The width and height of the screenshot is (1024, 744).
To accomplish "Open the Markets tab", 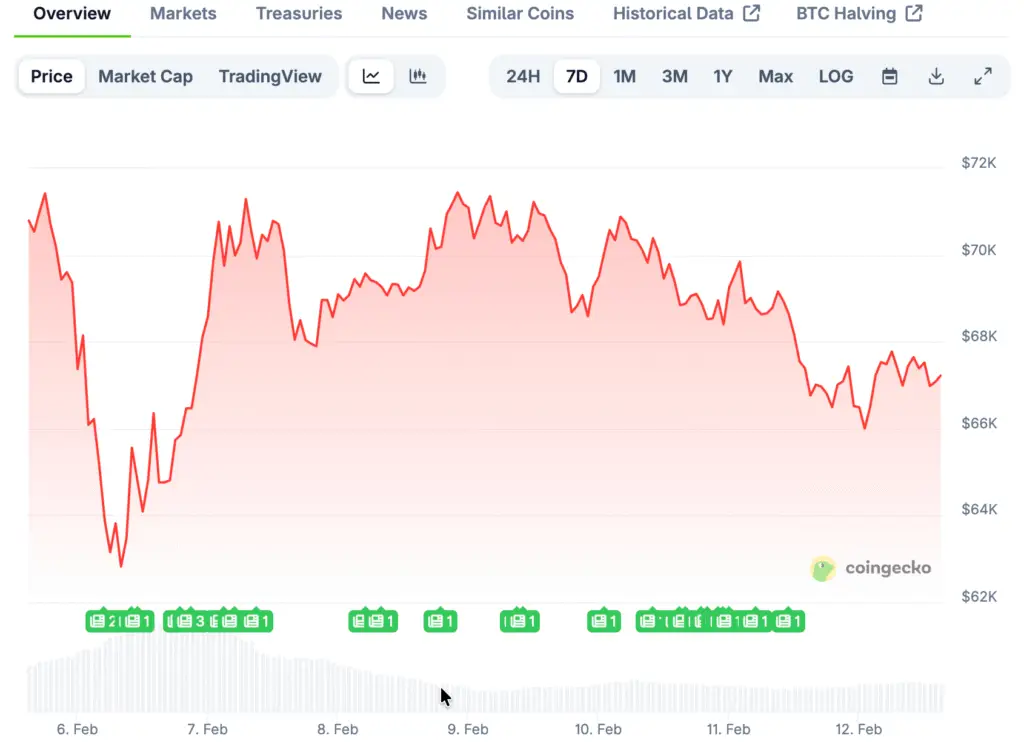I will 183,14.
